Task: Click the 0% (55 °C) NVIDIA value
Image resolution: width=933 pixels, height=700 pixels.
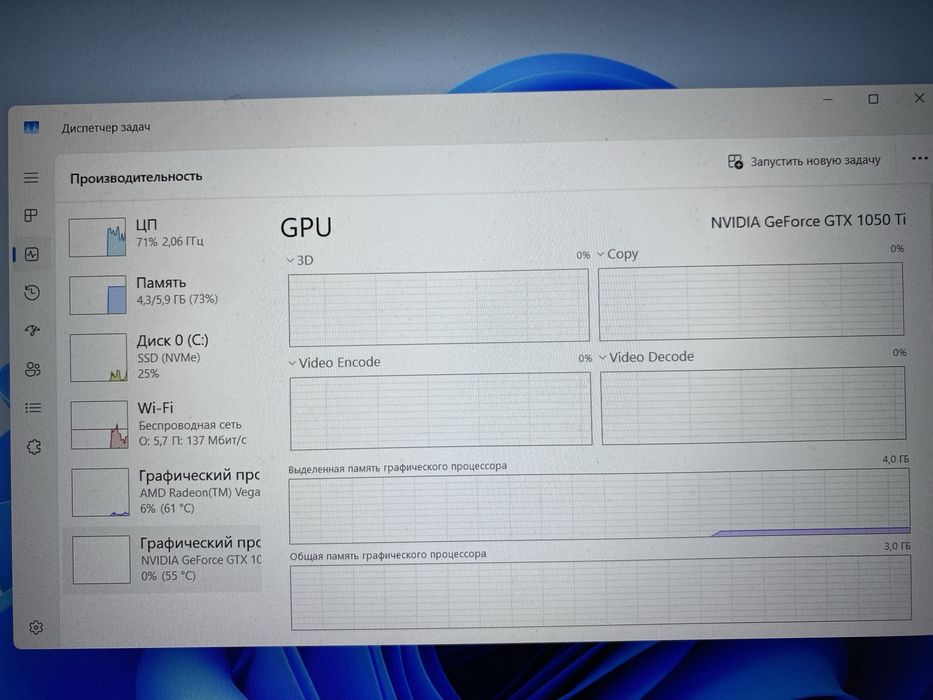Action: 168,576
